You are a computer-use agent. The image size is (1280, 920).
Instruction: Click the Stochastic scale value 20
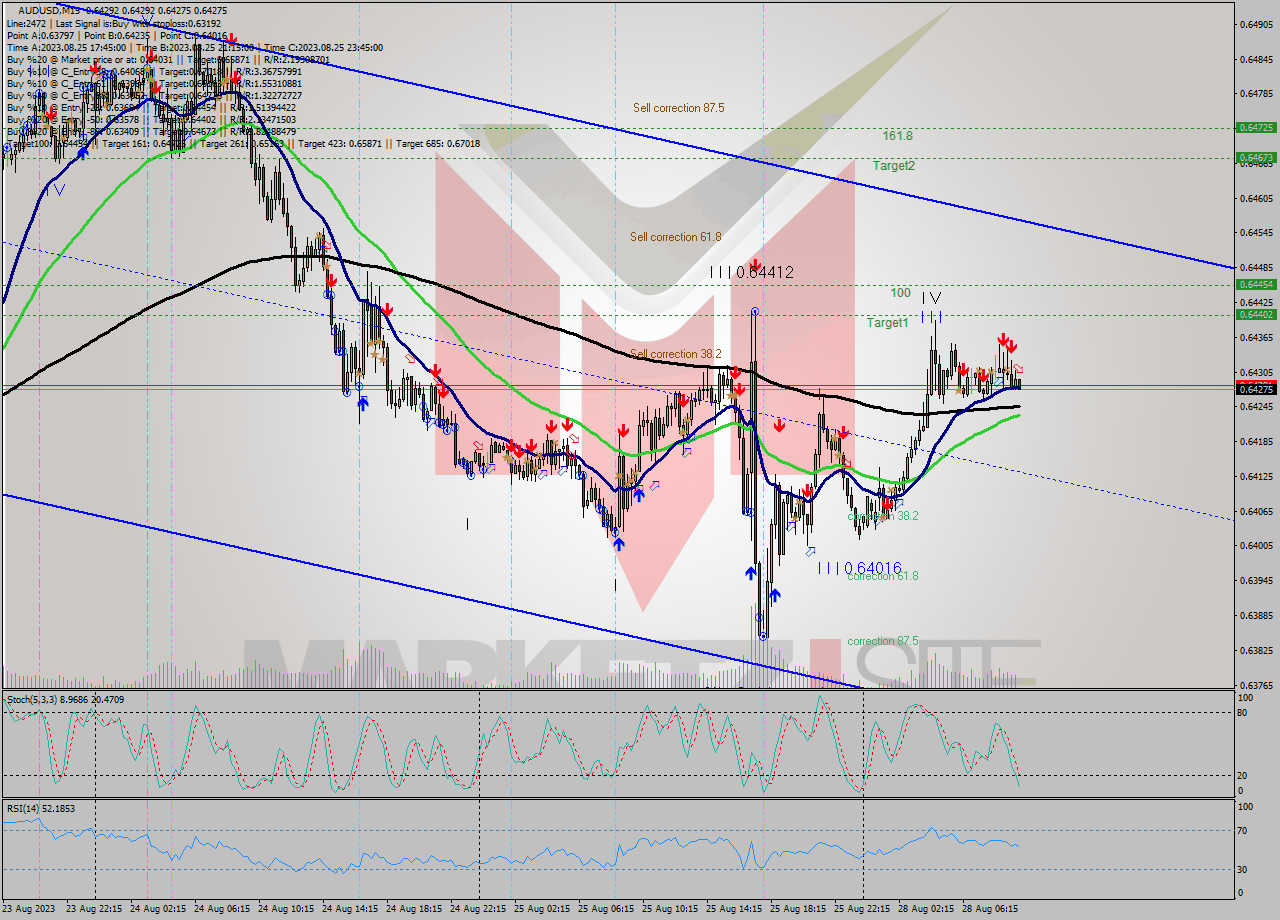[x=1243, y=775]
